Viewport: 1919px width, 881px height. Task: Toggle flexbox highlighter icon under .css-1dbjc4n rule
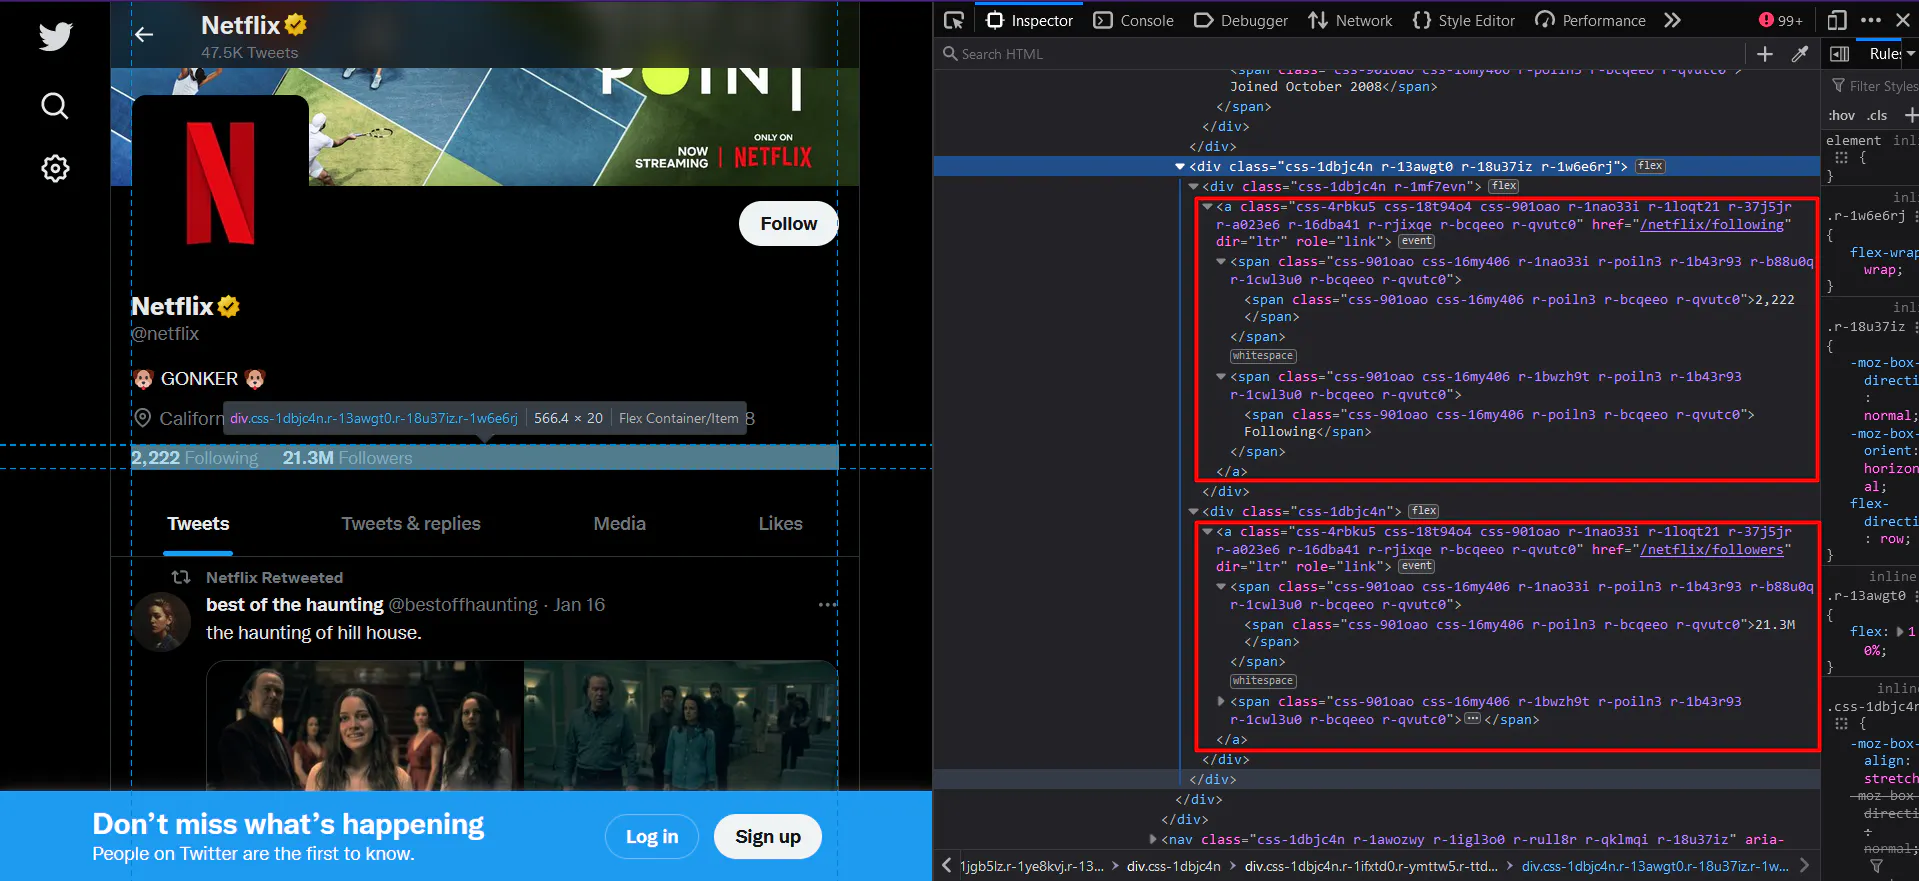pos(1841,723)
